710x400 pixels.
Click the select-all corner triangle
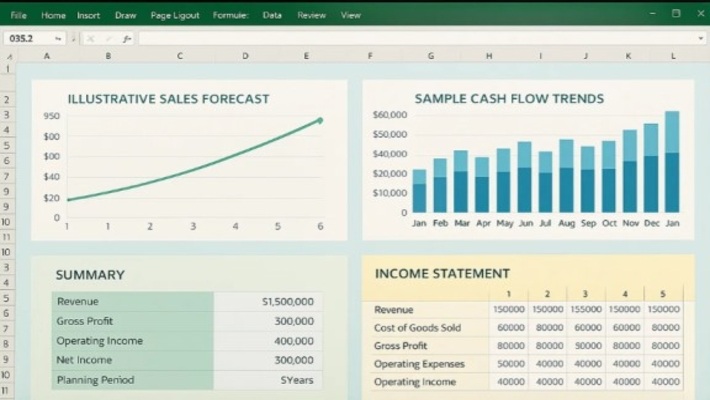pyautogui.click(x=8, y=56)
